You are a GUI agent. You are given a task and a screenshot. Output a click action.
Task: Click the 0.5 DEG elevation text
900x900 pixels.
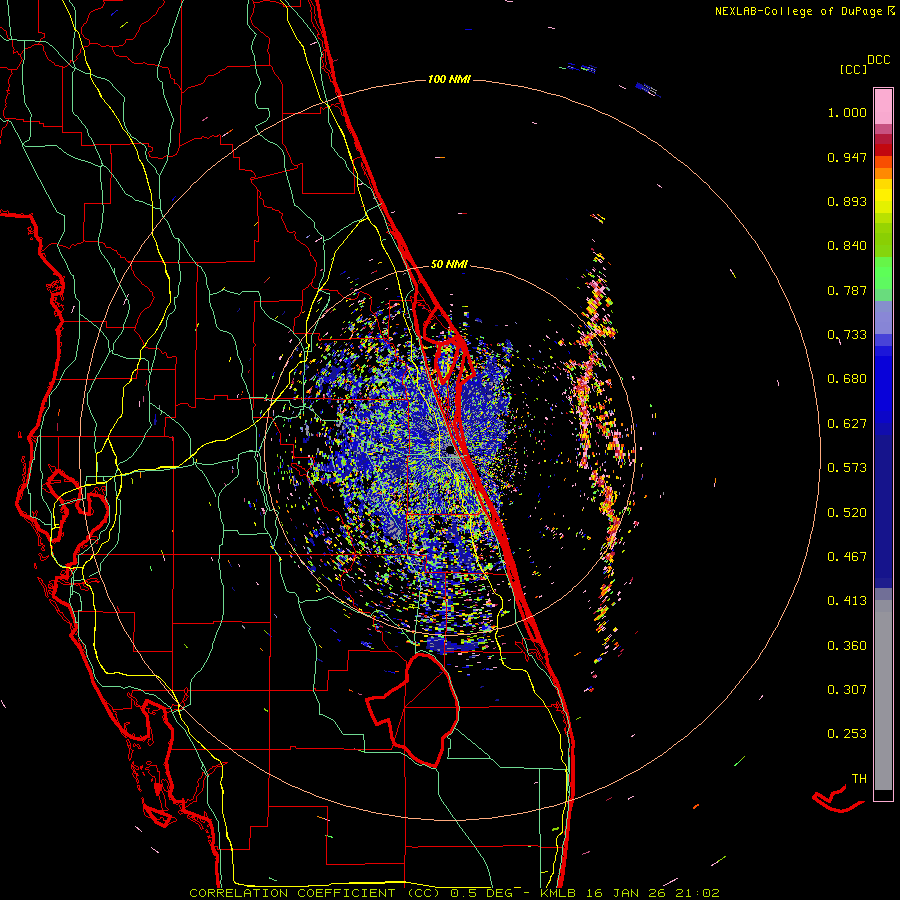(x=481, y=893)
